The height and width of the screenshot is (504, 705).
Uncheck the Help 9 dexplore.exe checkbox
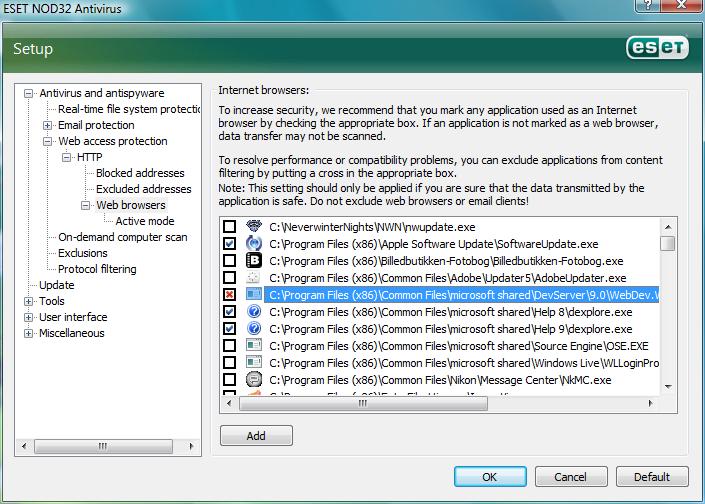pyautogui.click(x=229, y=329)
